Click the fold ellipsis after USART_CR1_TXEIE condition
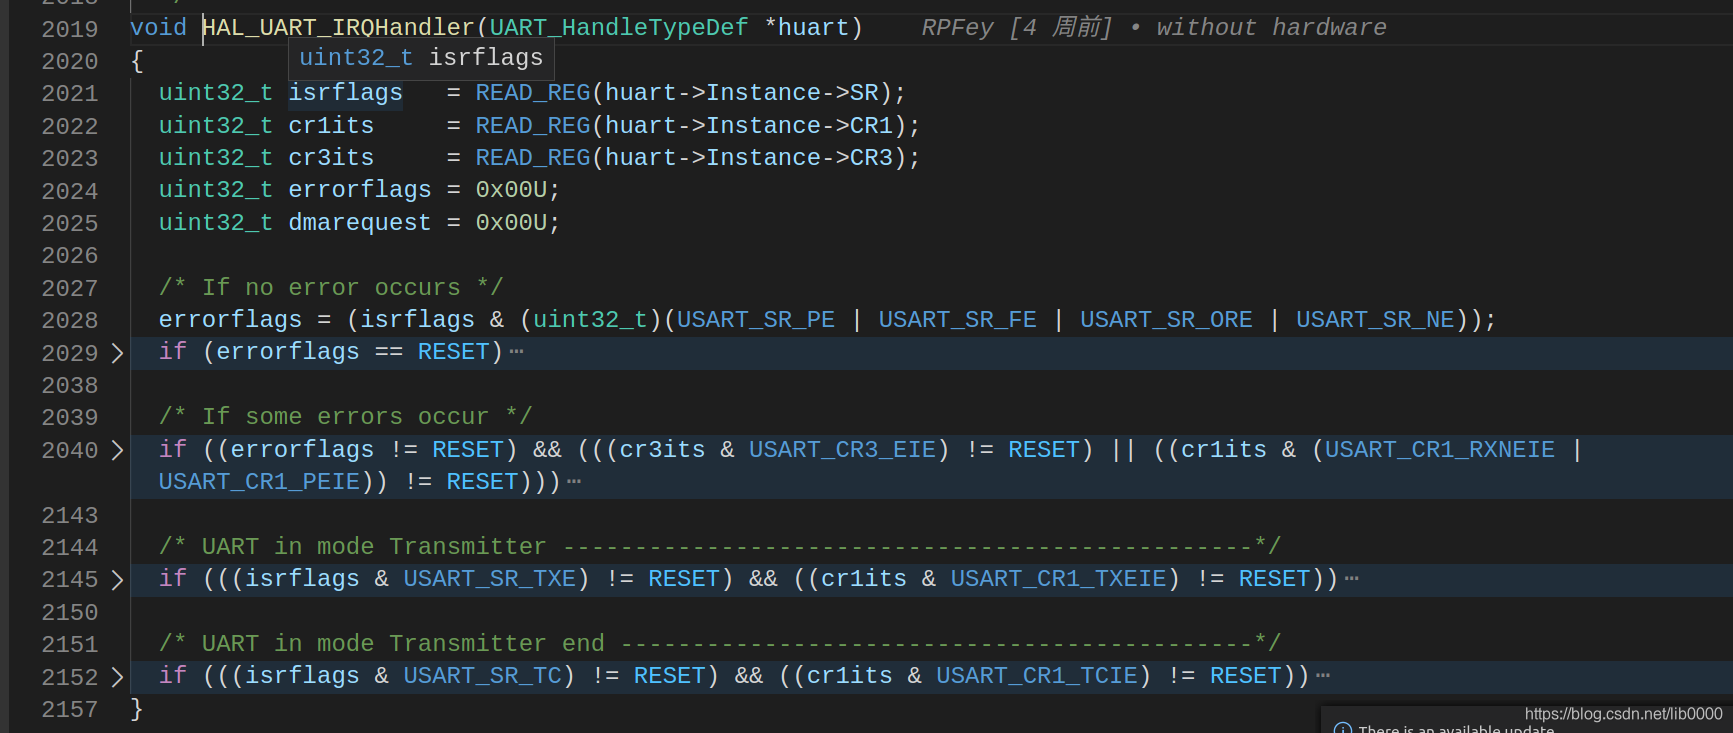 [1352, 579]
